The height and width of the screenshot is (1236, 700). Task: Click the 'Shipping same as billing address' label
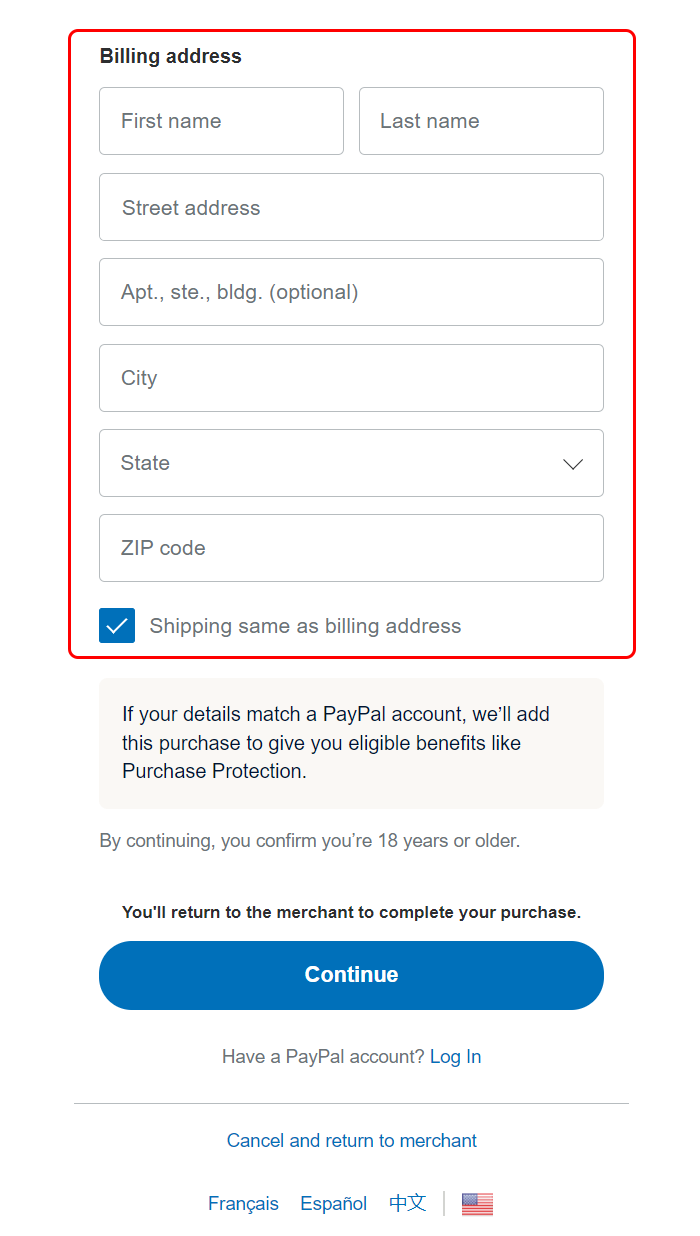pyautogui.click(x=305, y=626)
